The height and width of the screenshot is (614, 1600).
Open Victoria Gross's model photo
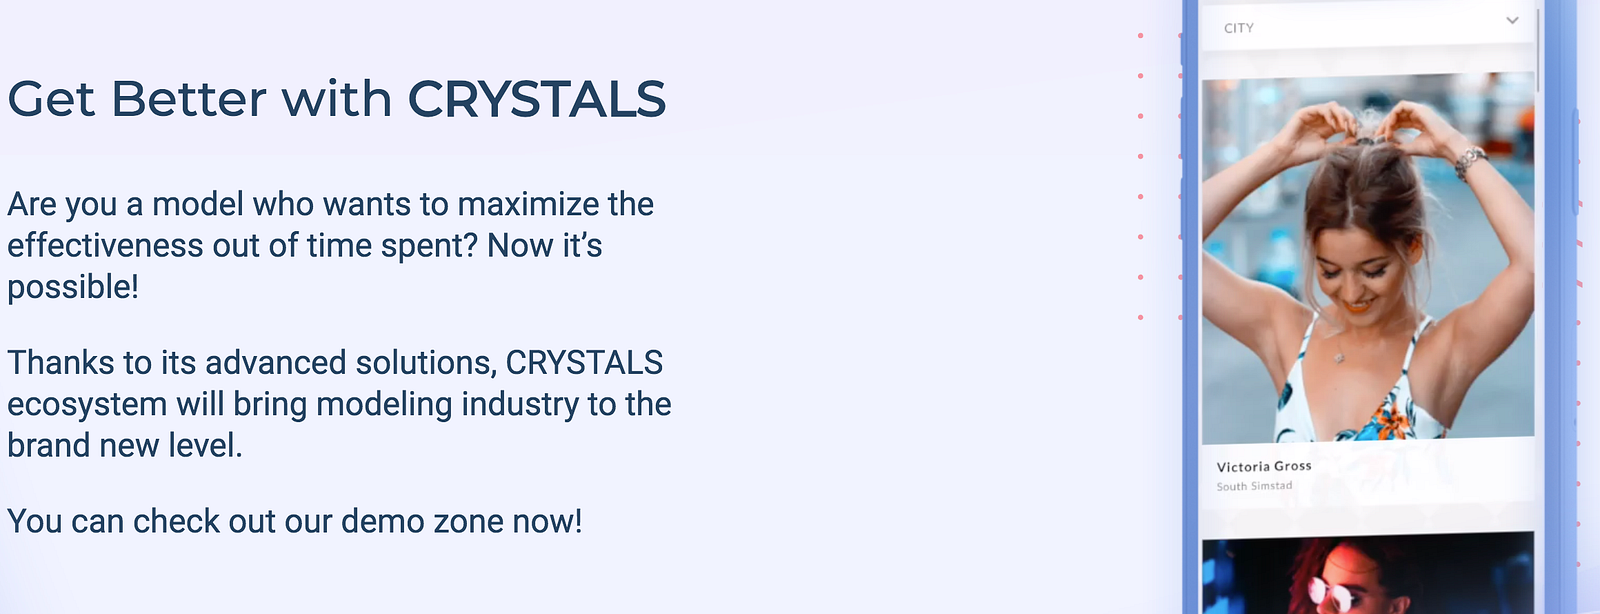click(1368, 258)
